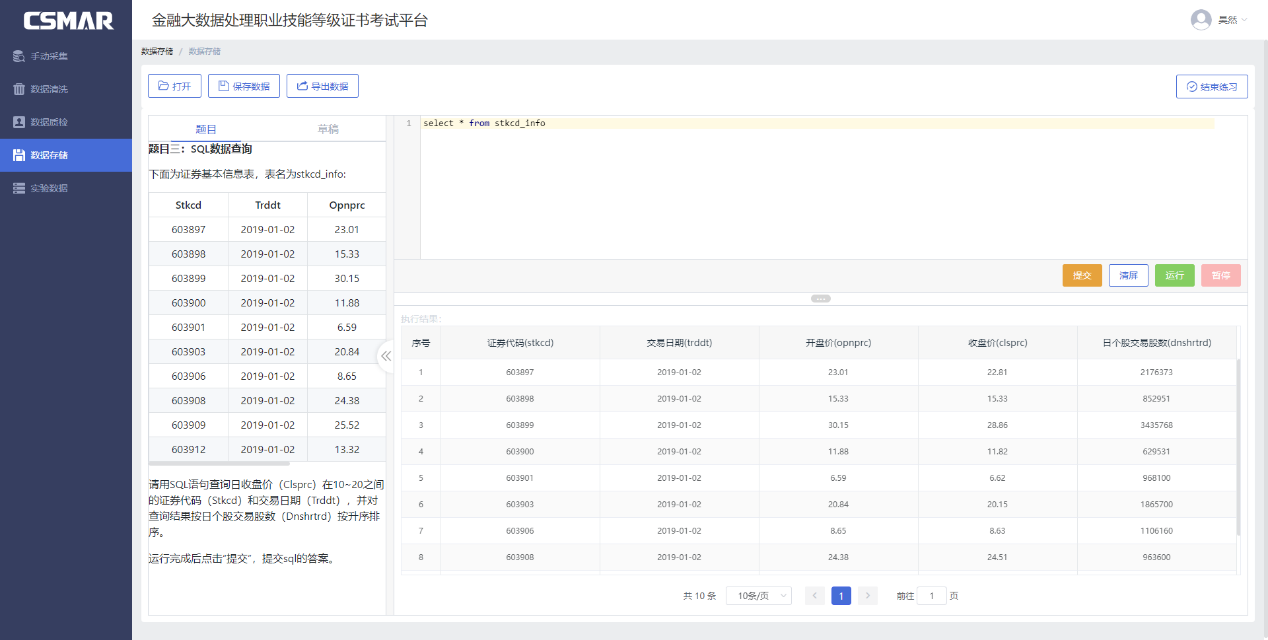The image size is (1268, 640).
Task: Select the 题目 tab
Action: click(x=206, y=129)
